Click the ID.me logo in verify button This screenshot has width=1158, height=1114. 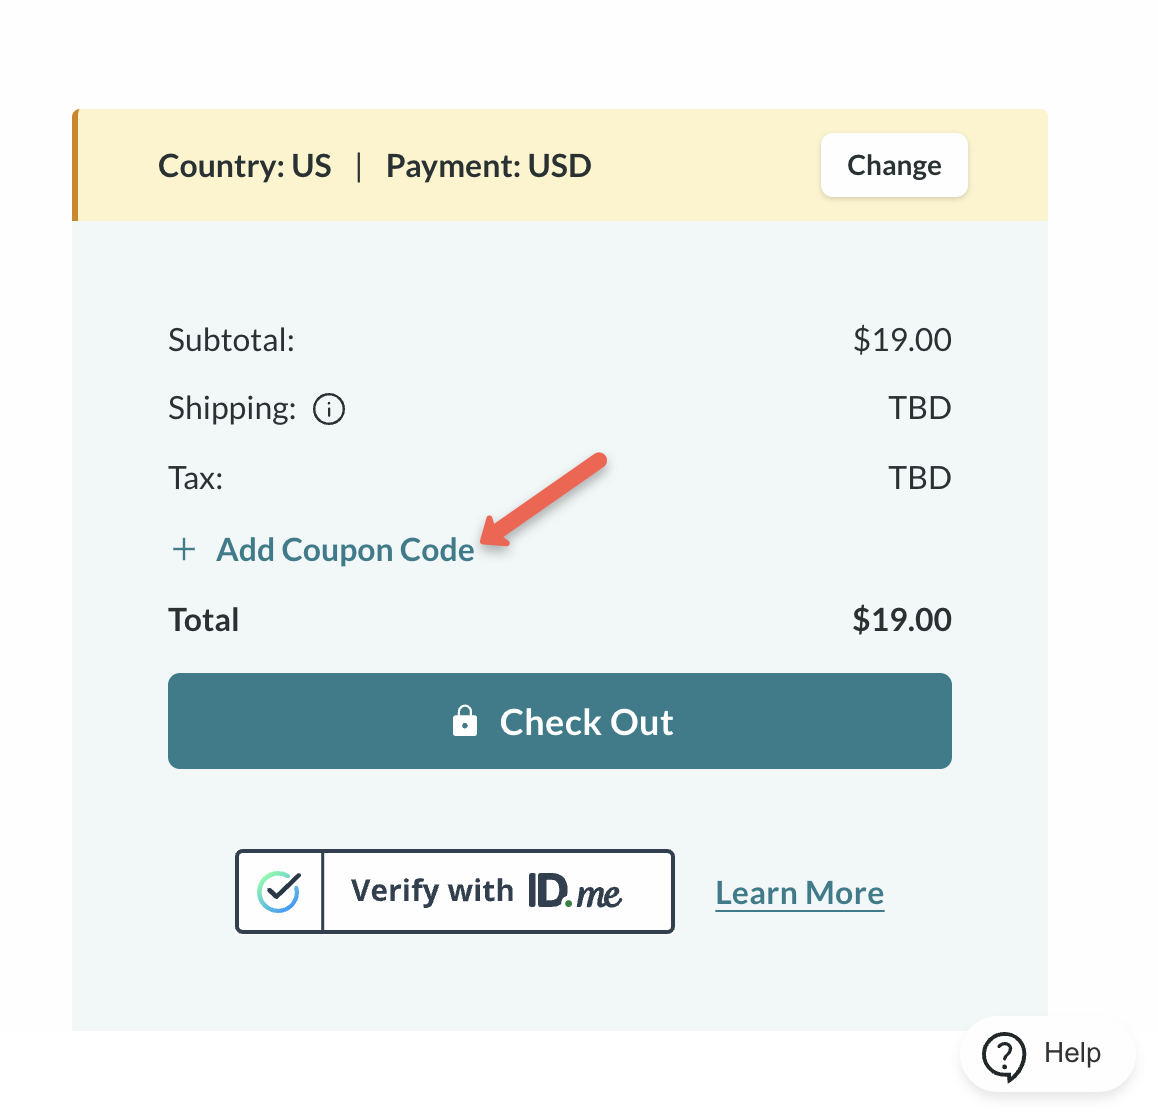coord(575,890)
